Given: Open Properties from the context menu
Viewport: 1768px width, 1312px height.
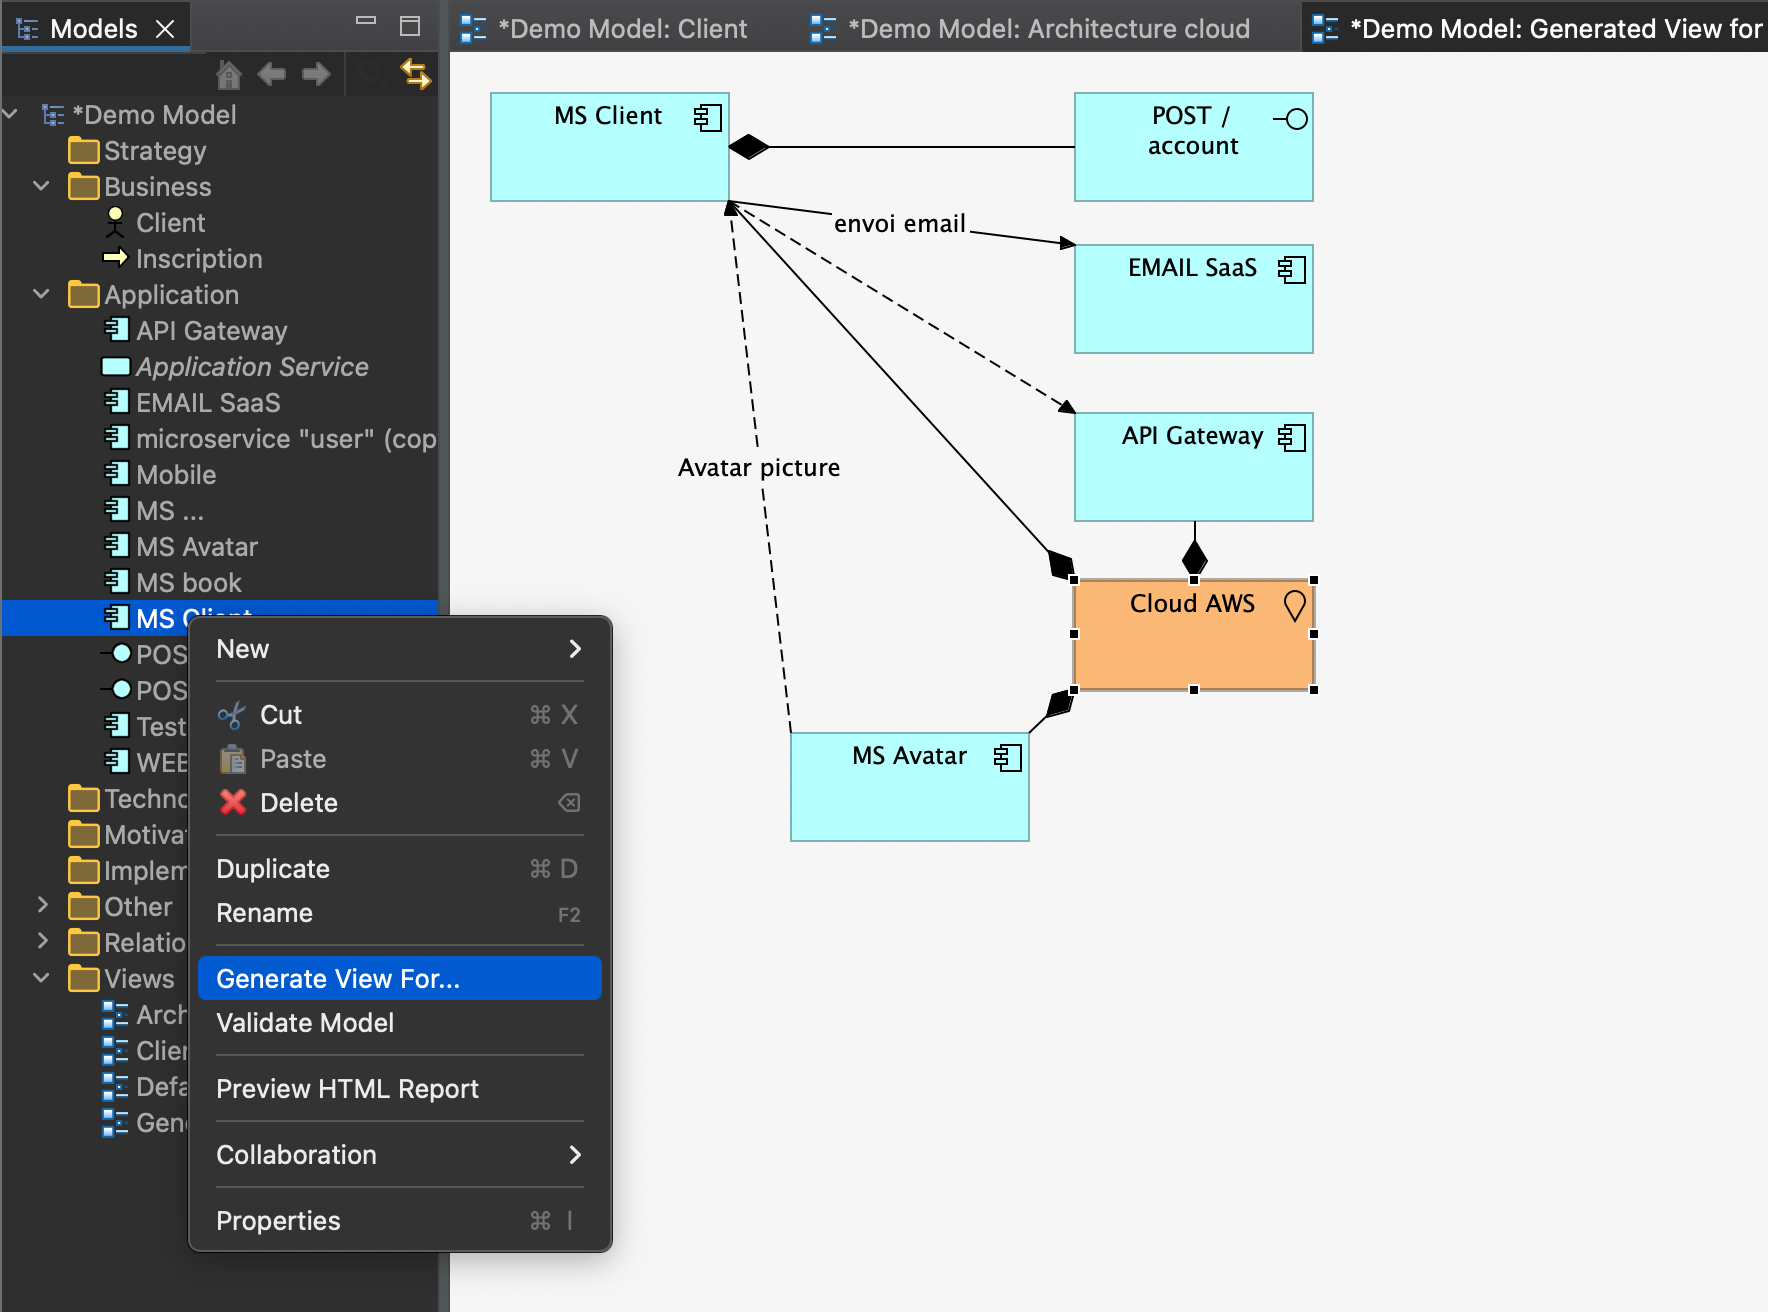Looking at the screenshot, I should click(x=278, y=1220).
